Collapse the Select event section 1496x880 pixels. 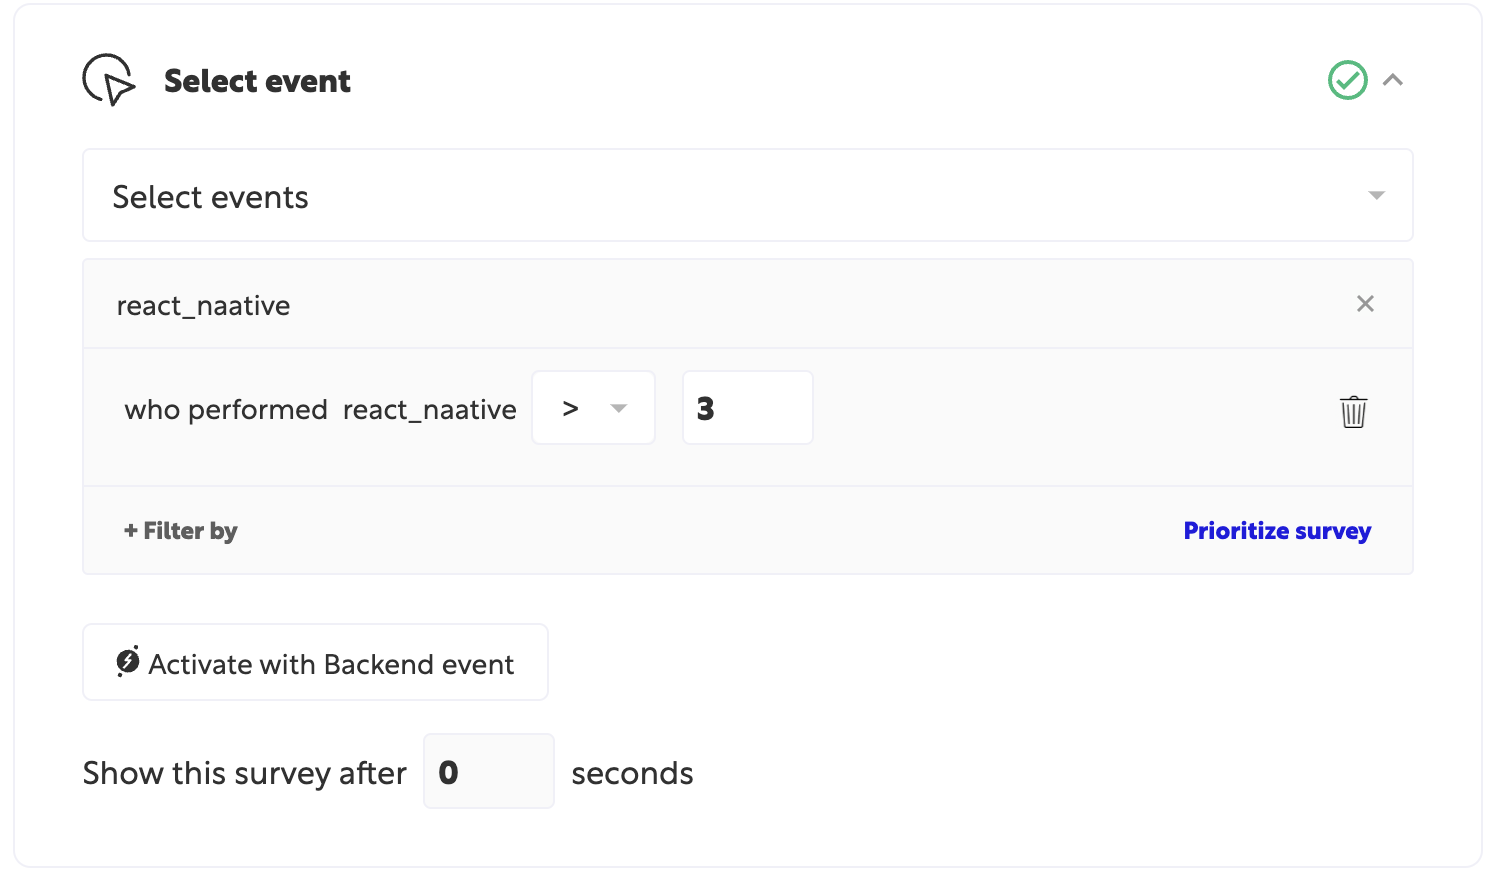1393,80
